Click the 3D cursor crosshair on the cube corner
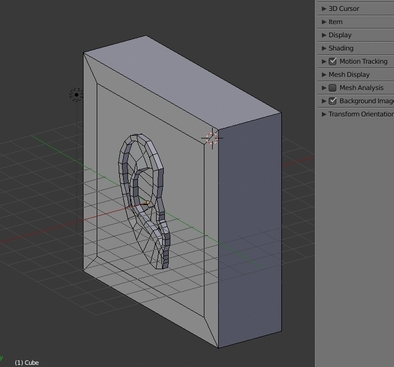The width and height of the screenshot is (394, 367). coord(212,138)
